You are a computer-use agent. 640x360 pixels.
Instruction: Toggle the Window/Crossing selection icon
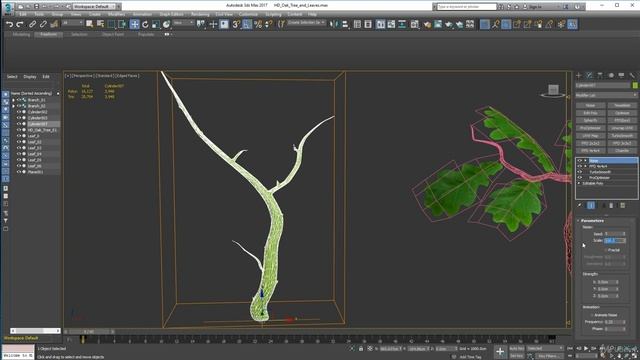coord(122,24)
